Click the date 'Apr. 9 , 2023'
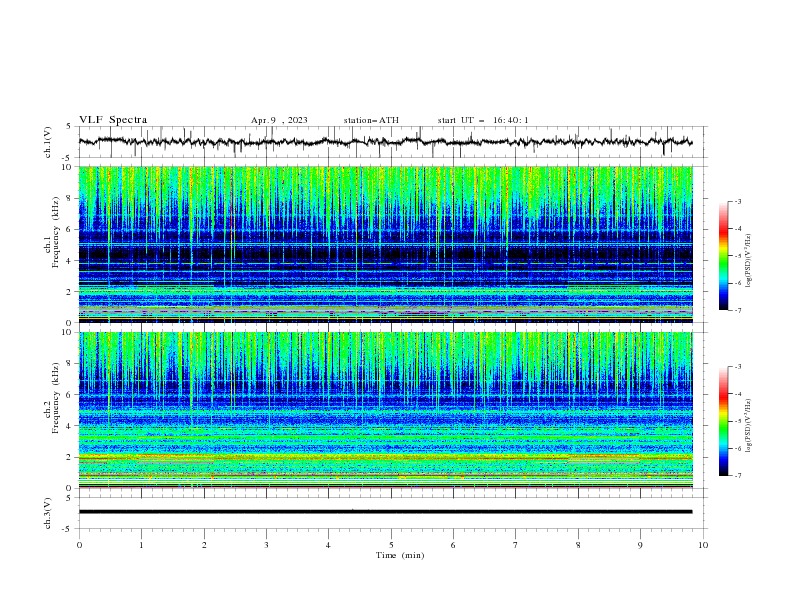Image resolution: width=792 pixels, height=612 pixels. (x=279, y=120)
